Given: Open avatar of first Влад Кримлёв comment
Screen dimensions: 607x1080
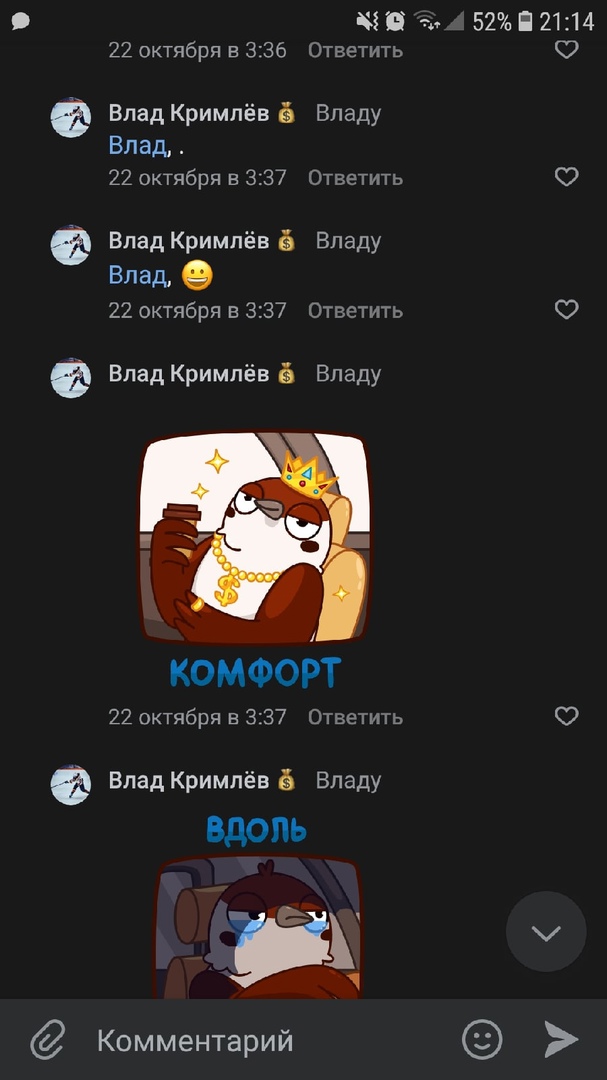Looking at the screenshot, I should point(71,117).
